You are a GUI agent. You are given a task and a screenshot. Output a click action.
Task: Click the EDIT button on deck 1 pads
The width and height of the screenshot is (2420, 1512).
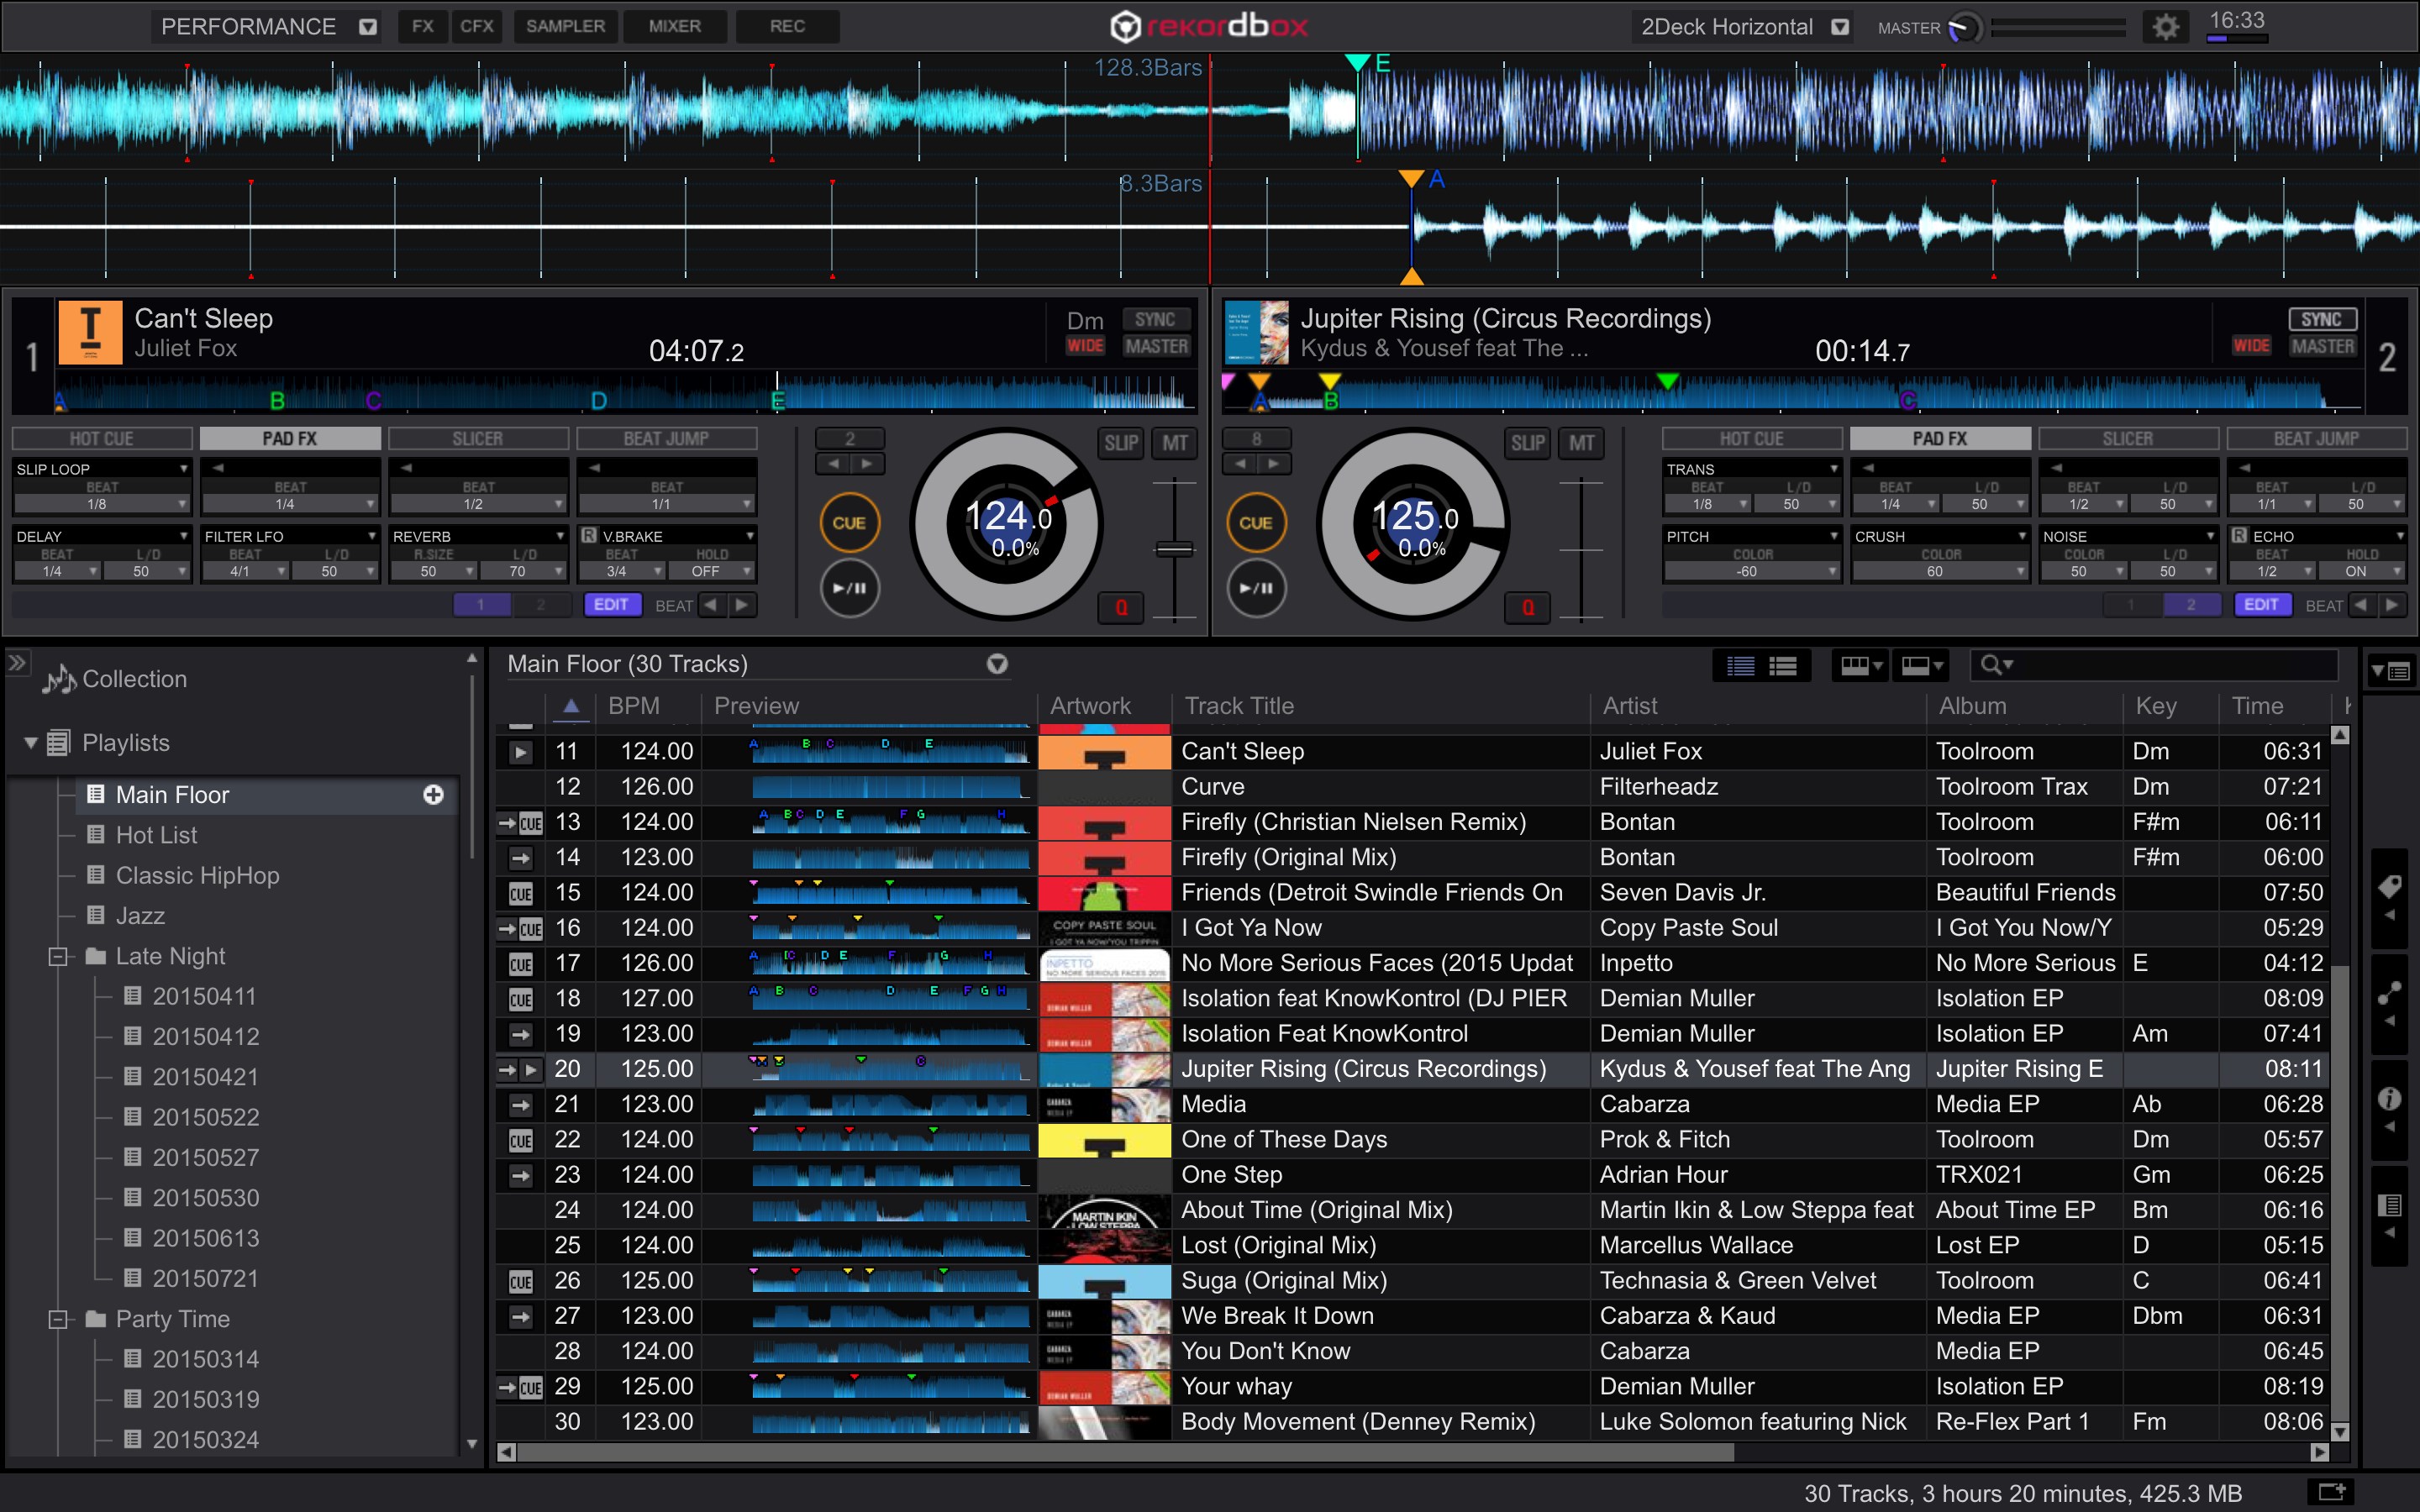click(611, 605)
